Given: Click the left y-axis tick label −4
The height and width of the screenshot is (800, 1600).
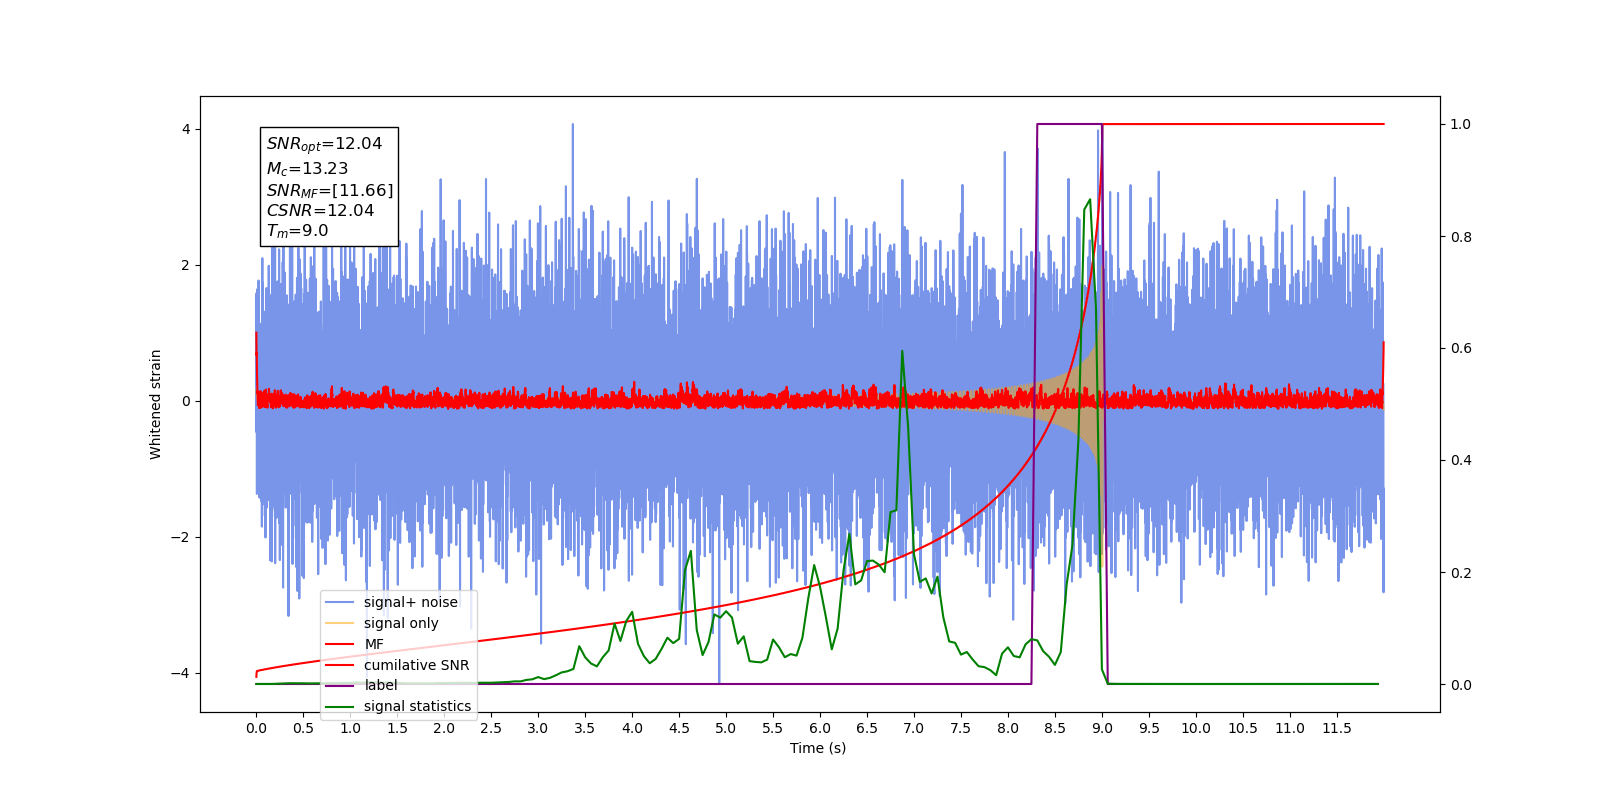Looking at the screenshot, I should [180, 673].
